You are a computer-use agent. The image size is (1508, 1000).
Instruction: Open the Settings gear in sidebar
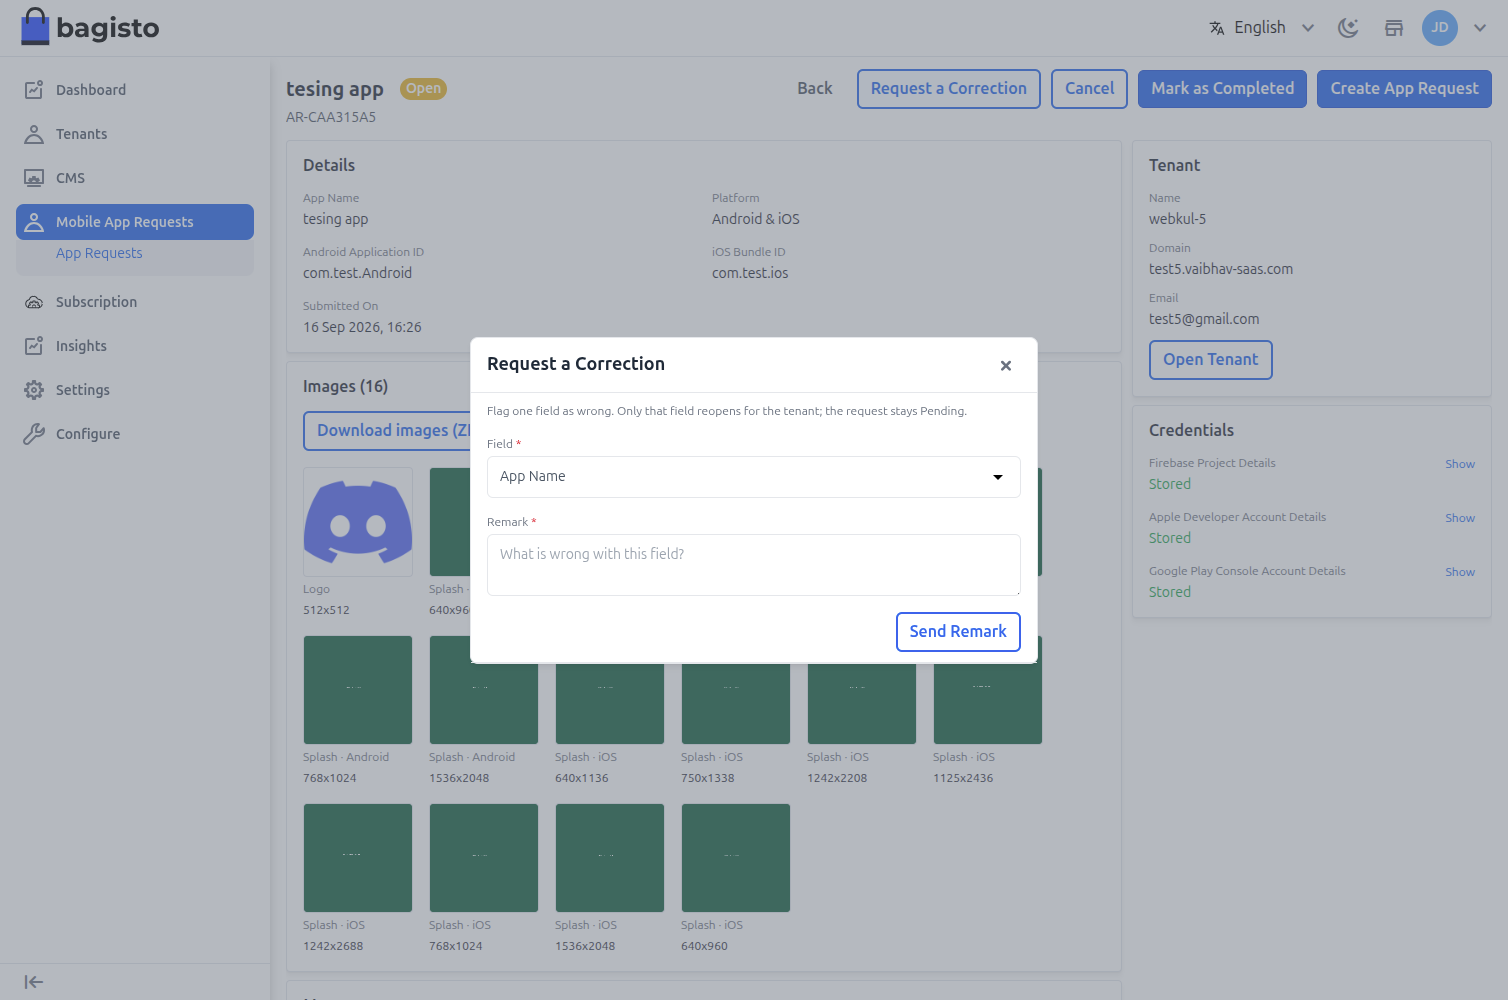pyautogui.click(x=34, y=390)
